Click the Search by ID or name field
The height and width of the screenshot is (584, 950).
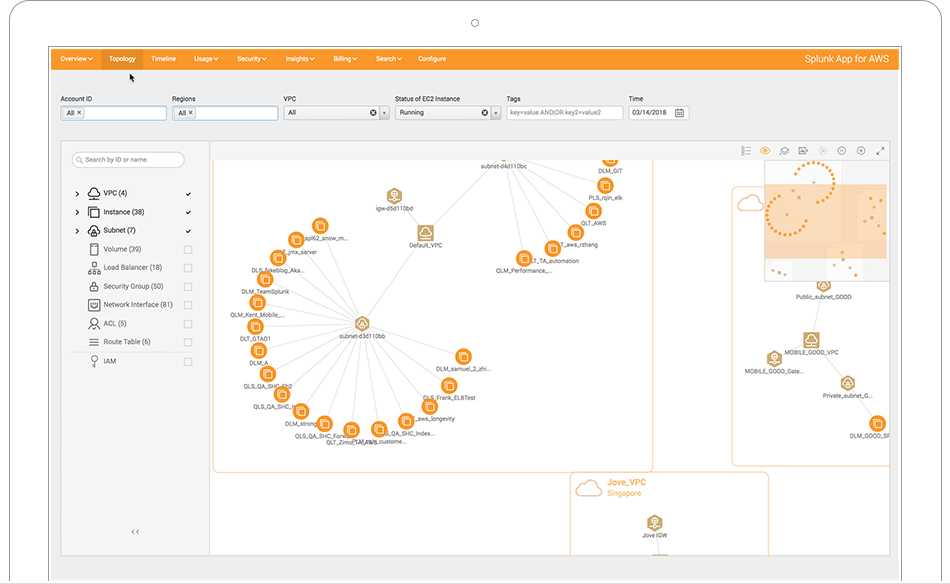click(128, 160)
